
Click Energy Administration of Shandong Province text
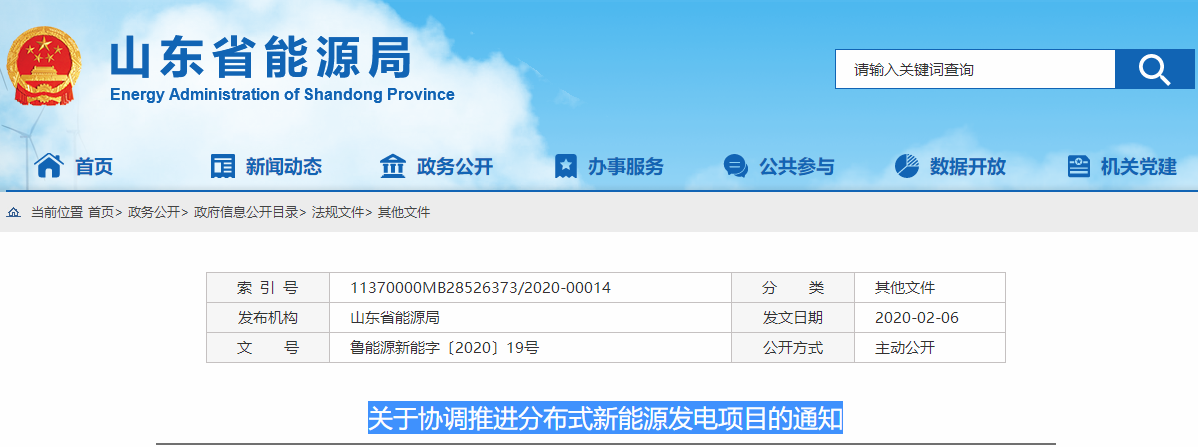282,95
